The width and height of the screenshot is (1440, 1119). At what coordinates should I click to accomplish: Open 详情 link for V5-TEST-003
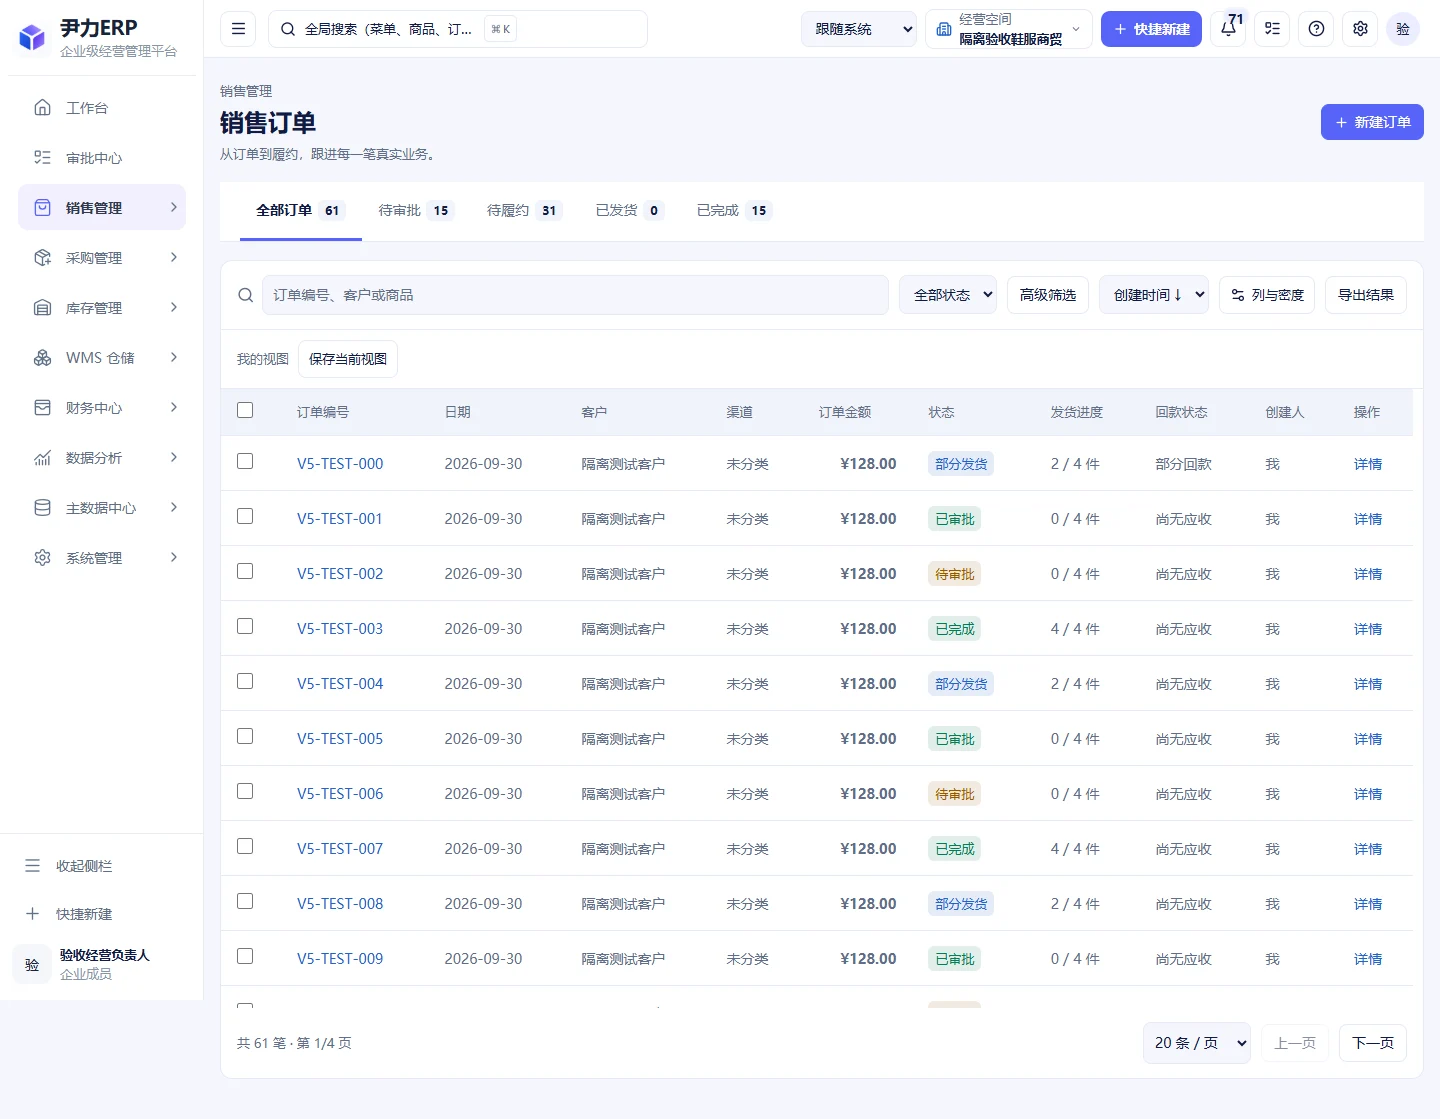click(1368, 629)
